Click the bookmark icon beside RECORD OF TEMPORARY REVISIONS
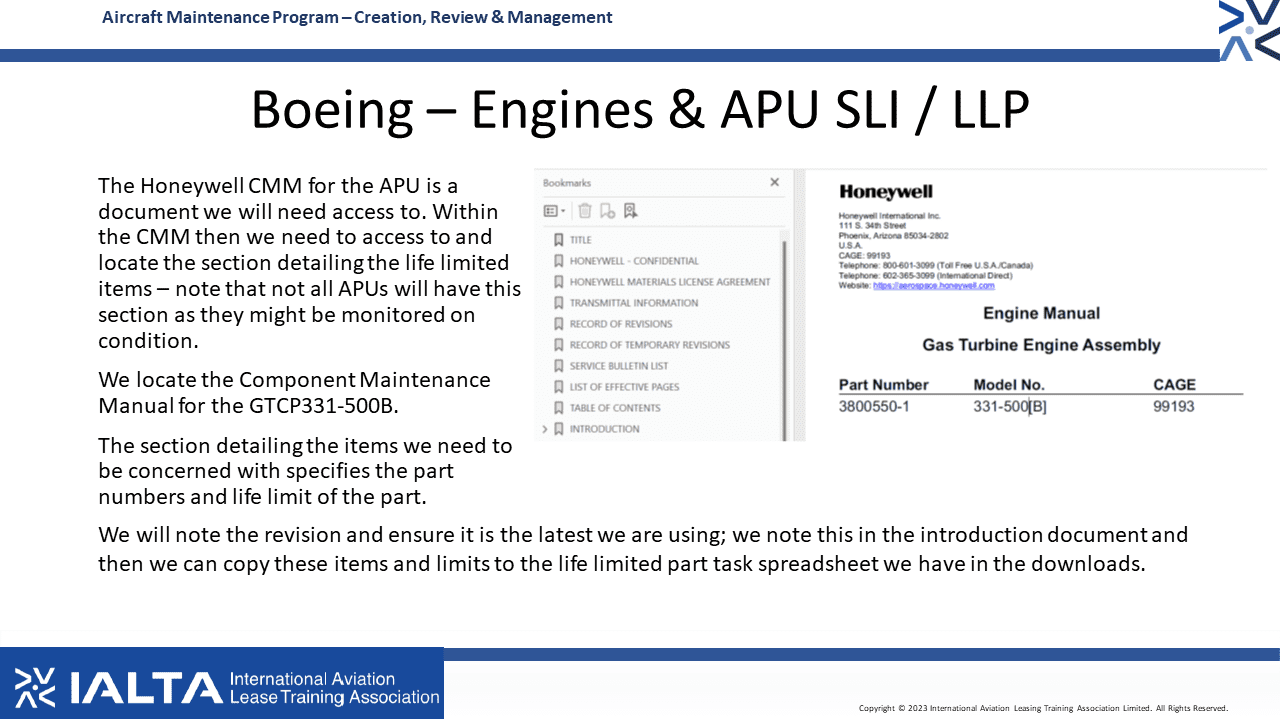Screen dimensions: 1280x720 tap(559, 345)
